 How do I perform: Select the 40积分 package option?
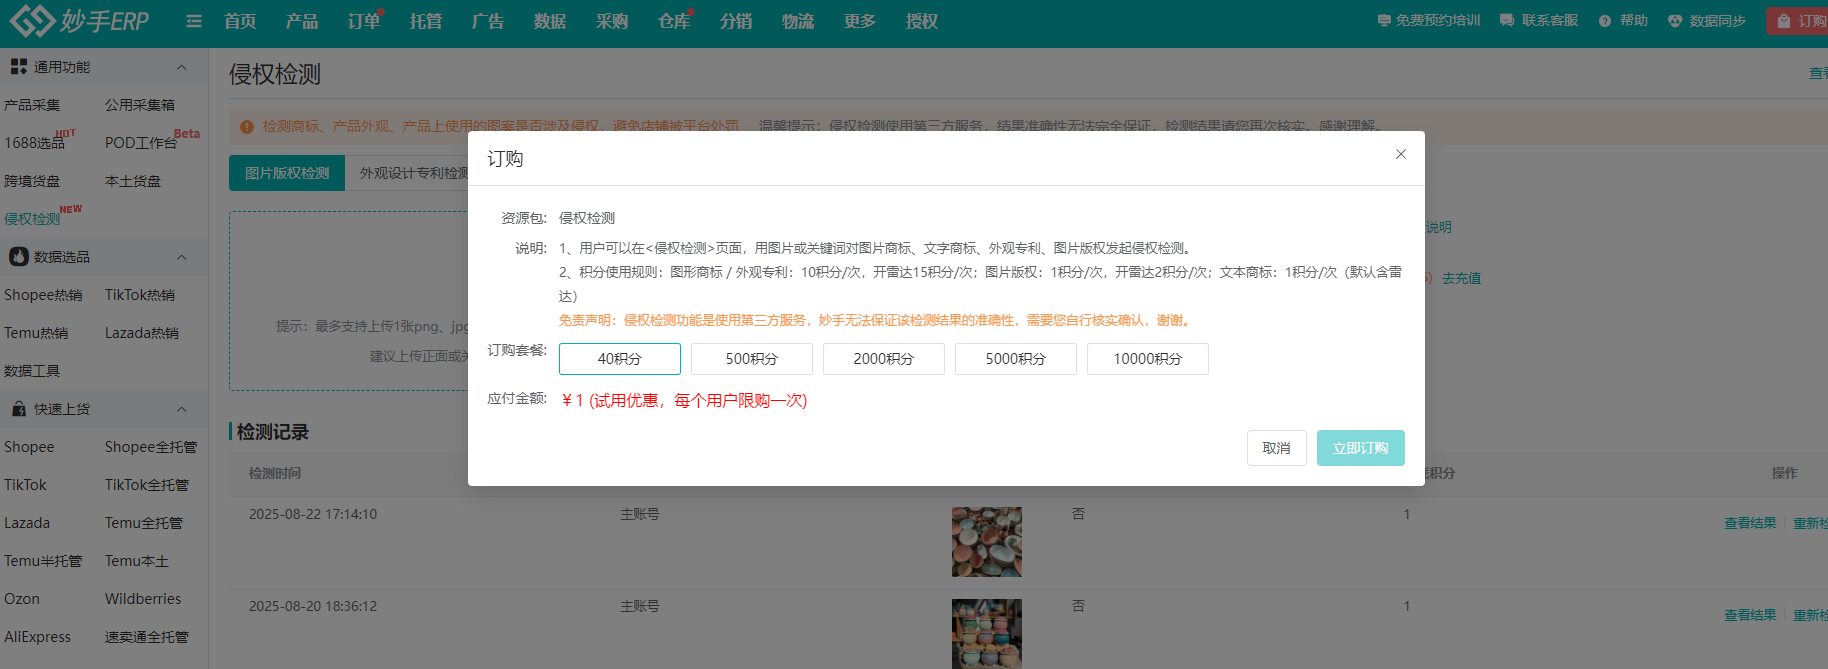click(x=620, y=359)
